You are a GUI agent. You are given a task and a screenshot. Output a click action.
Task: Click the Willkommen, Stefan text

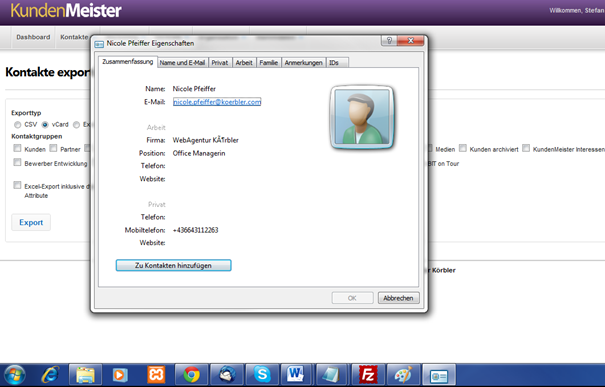pos(577,10)
